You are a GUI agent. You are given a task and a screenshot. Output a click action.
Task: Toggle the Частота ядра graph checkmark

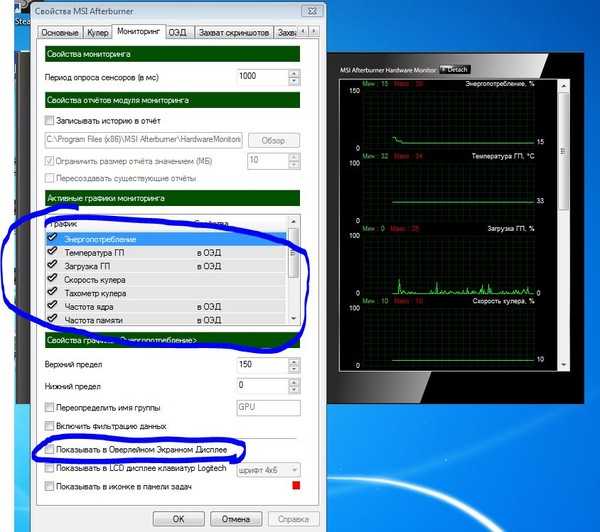(52, 305)
